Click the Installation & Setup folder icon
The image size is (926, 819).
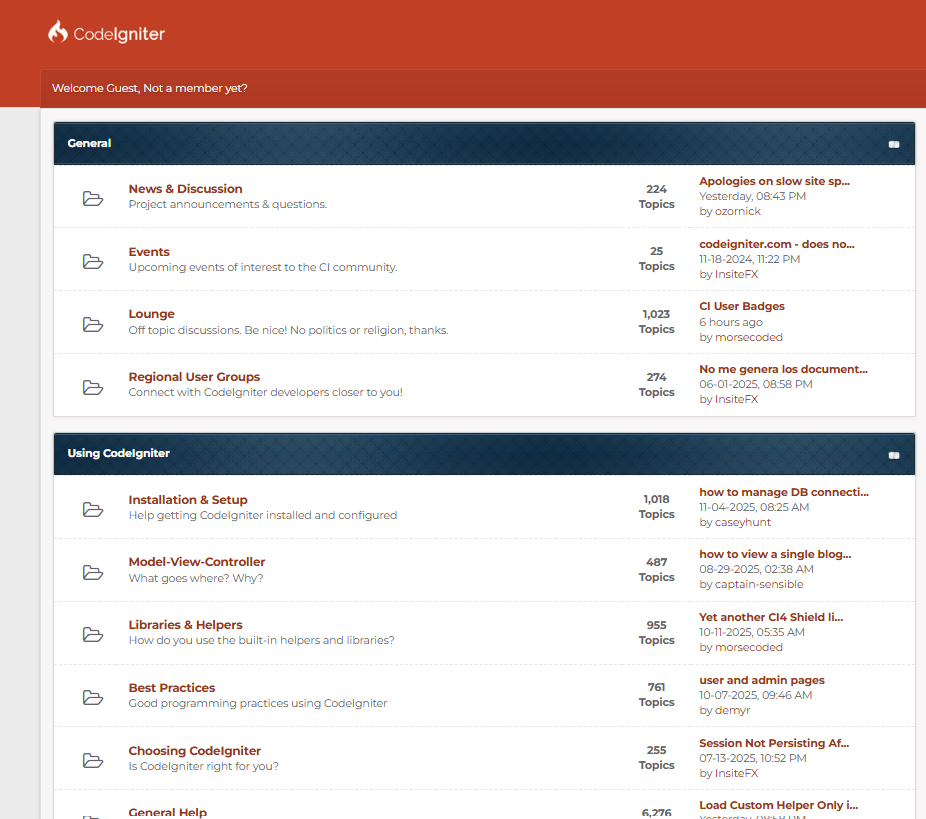coord(93,509)
